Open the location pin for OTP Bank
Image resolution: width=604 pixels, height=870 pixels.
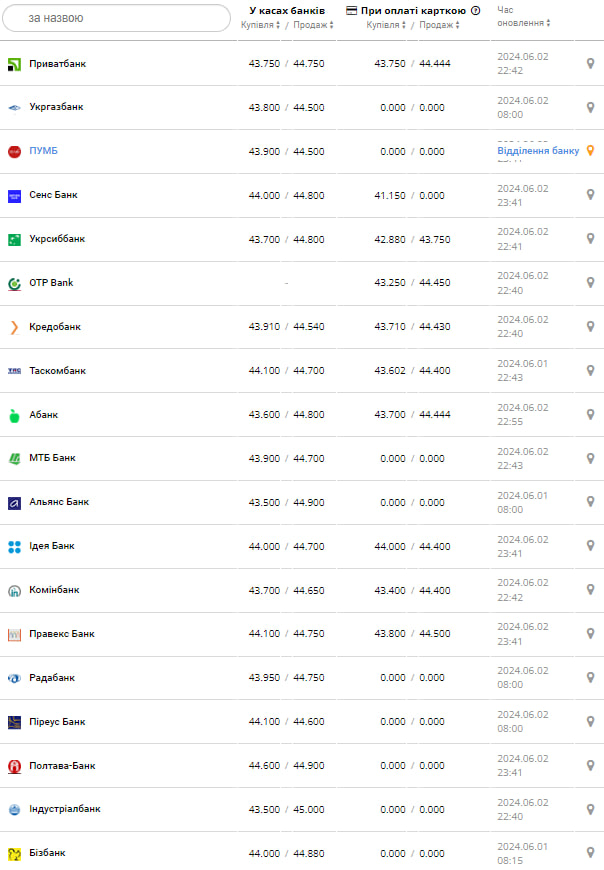(x=590, y=283)
